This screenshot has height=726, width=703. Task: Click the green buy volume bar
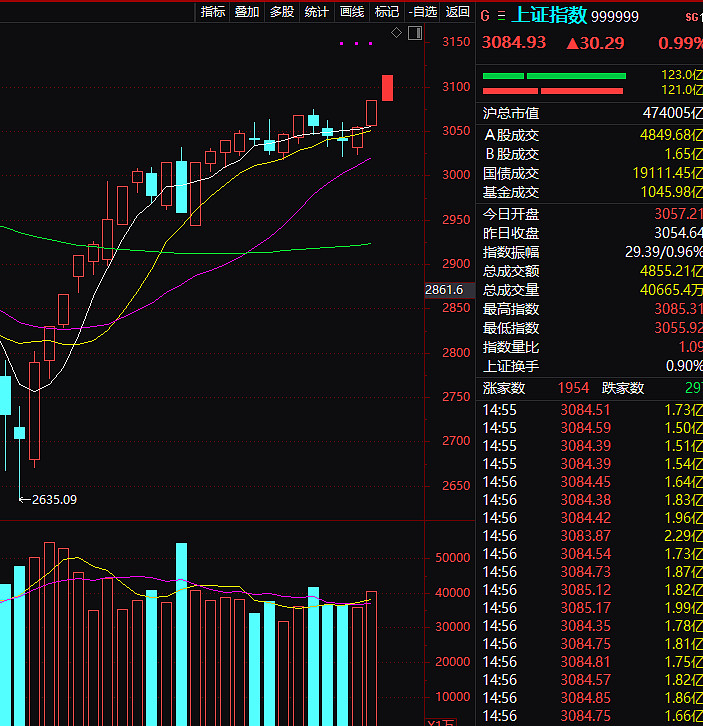[x=554, y=76]
